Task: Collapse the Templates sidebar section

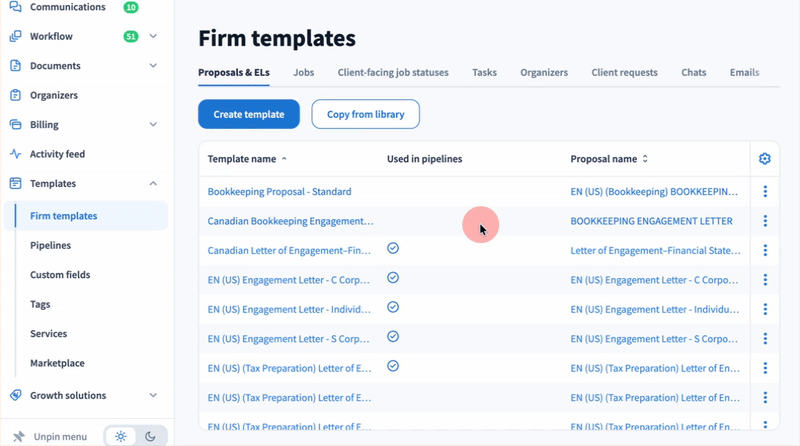Action: tap(153, 184)
